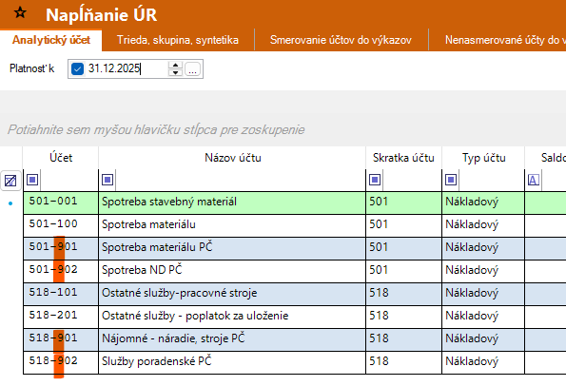Click 'Spotreba ND PČ' cell

pyautogui.click(x=232, y=271)
